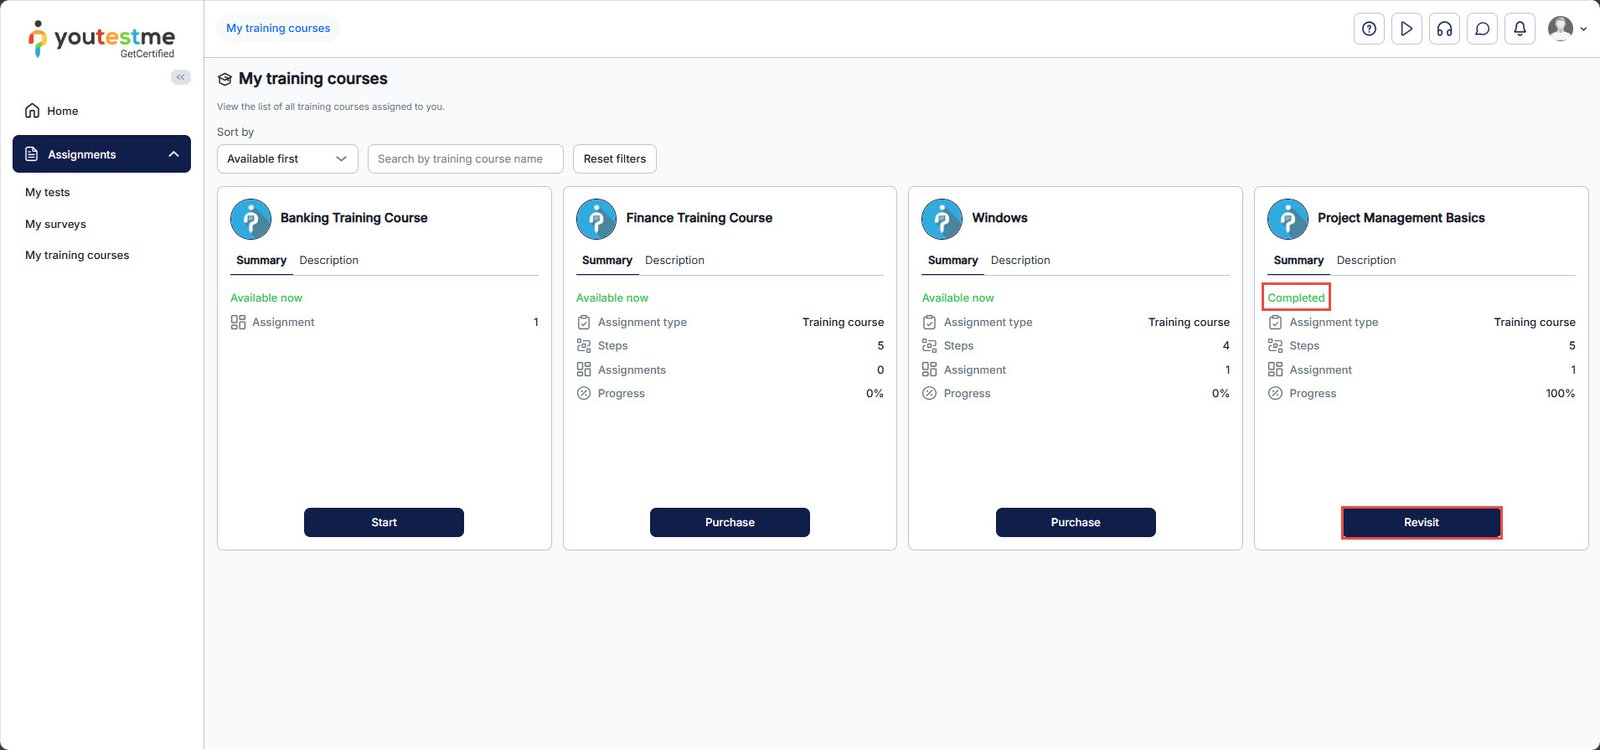
Task: Click the Banking Training Course avatar icon
Action: click(x=251, y=219)
